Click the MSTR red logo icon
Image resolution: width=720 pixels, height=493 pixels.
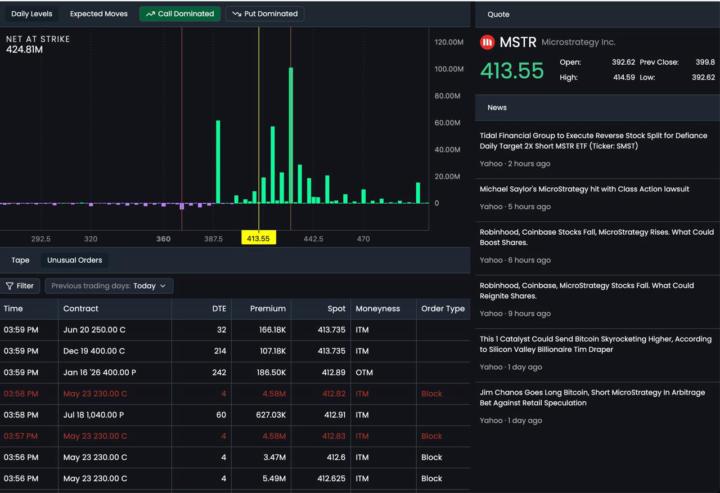pos(487,42)
